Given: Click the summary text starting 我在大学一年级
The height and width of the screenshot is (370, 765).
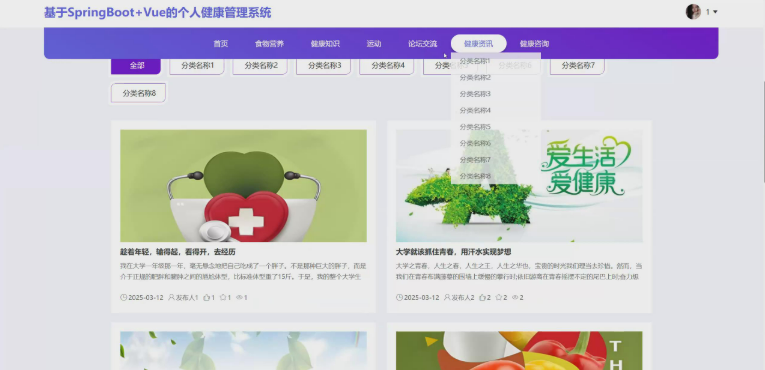Looking at the screenshot, I should (x=243, y=271).
